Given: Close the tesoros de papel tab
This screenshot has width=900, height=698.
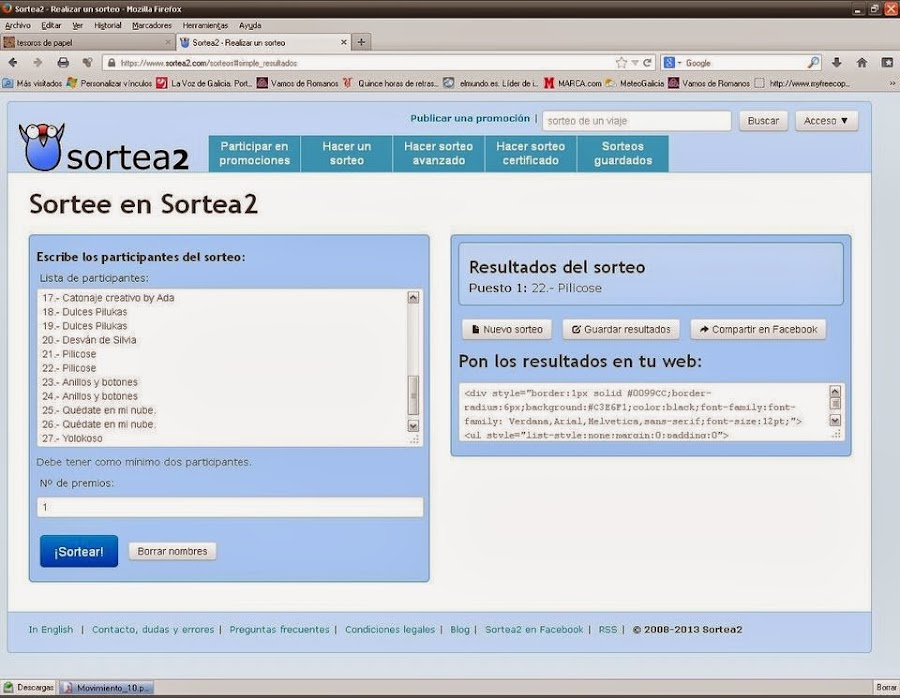Looking at the screenshot, I should (x=168, y=42).
